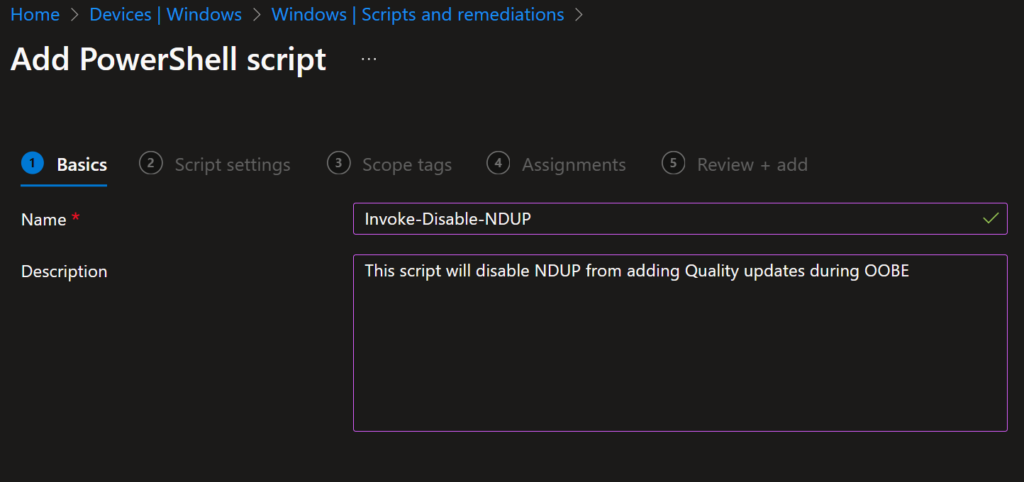Click the step 3 circle icon

click(x=338, y=163)
